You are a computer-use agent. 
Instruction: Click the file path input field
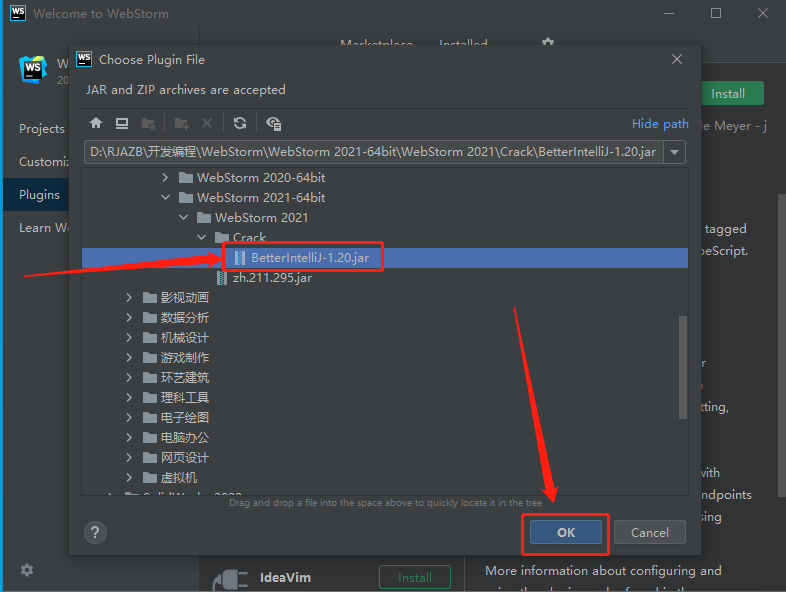coord(374,152)
